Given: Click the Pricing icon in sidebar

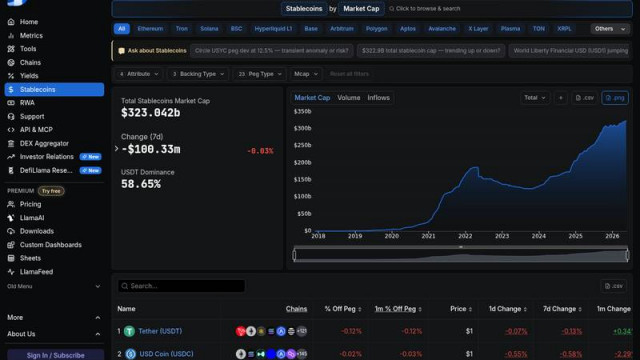Looking at the screenshot, I should [x=11, y=204].
